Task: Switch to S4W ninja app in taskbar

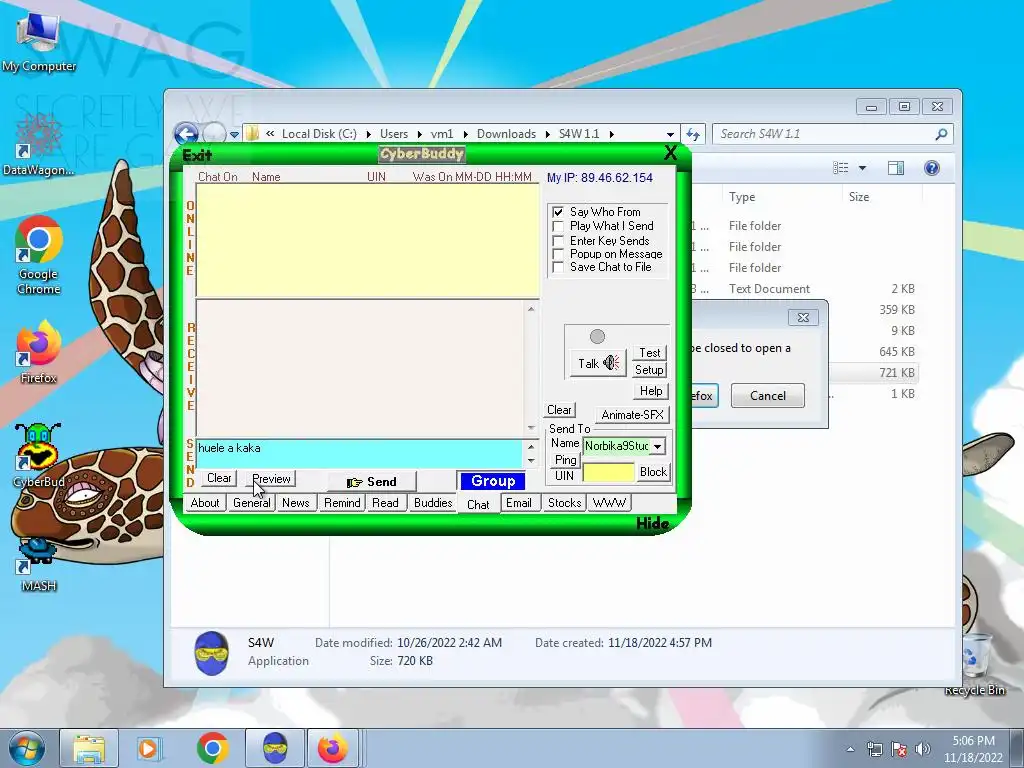Action: click(x=275, y=748)
